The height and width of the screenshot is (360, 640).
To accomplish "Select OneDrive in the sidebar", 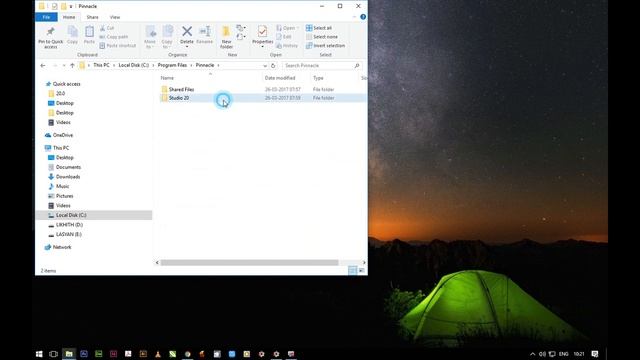I will (x=63, y=135).
